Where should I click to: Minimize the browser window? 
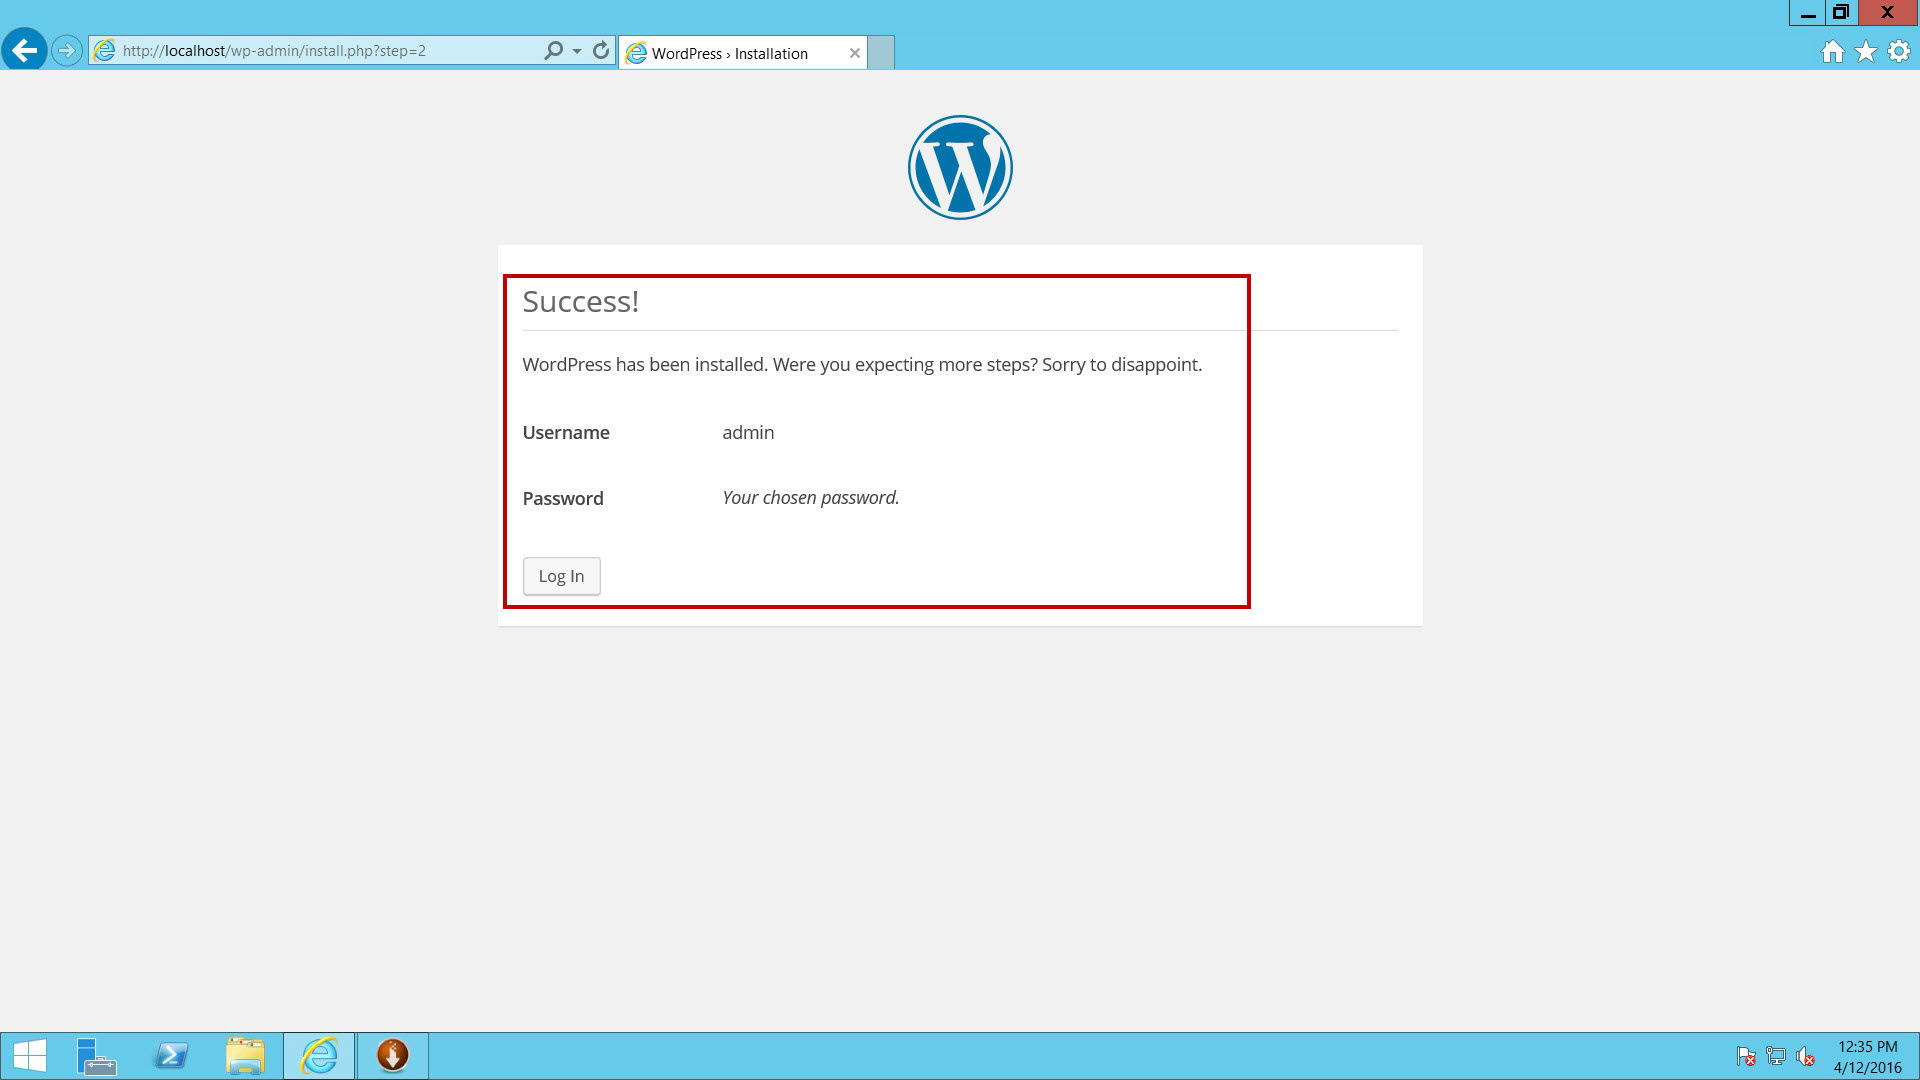point(1807,13)
